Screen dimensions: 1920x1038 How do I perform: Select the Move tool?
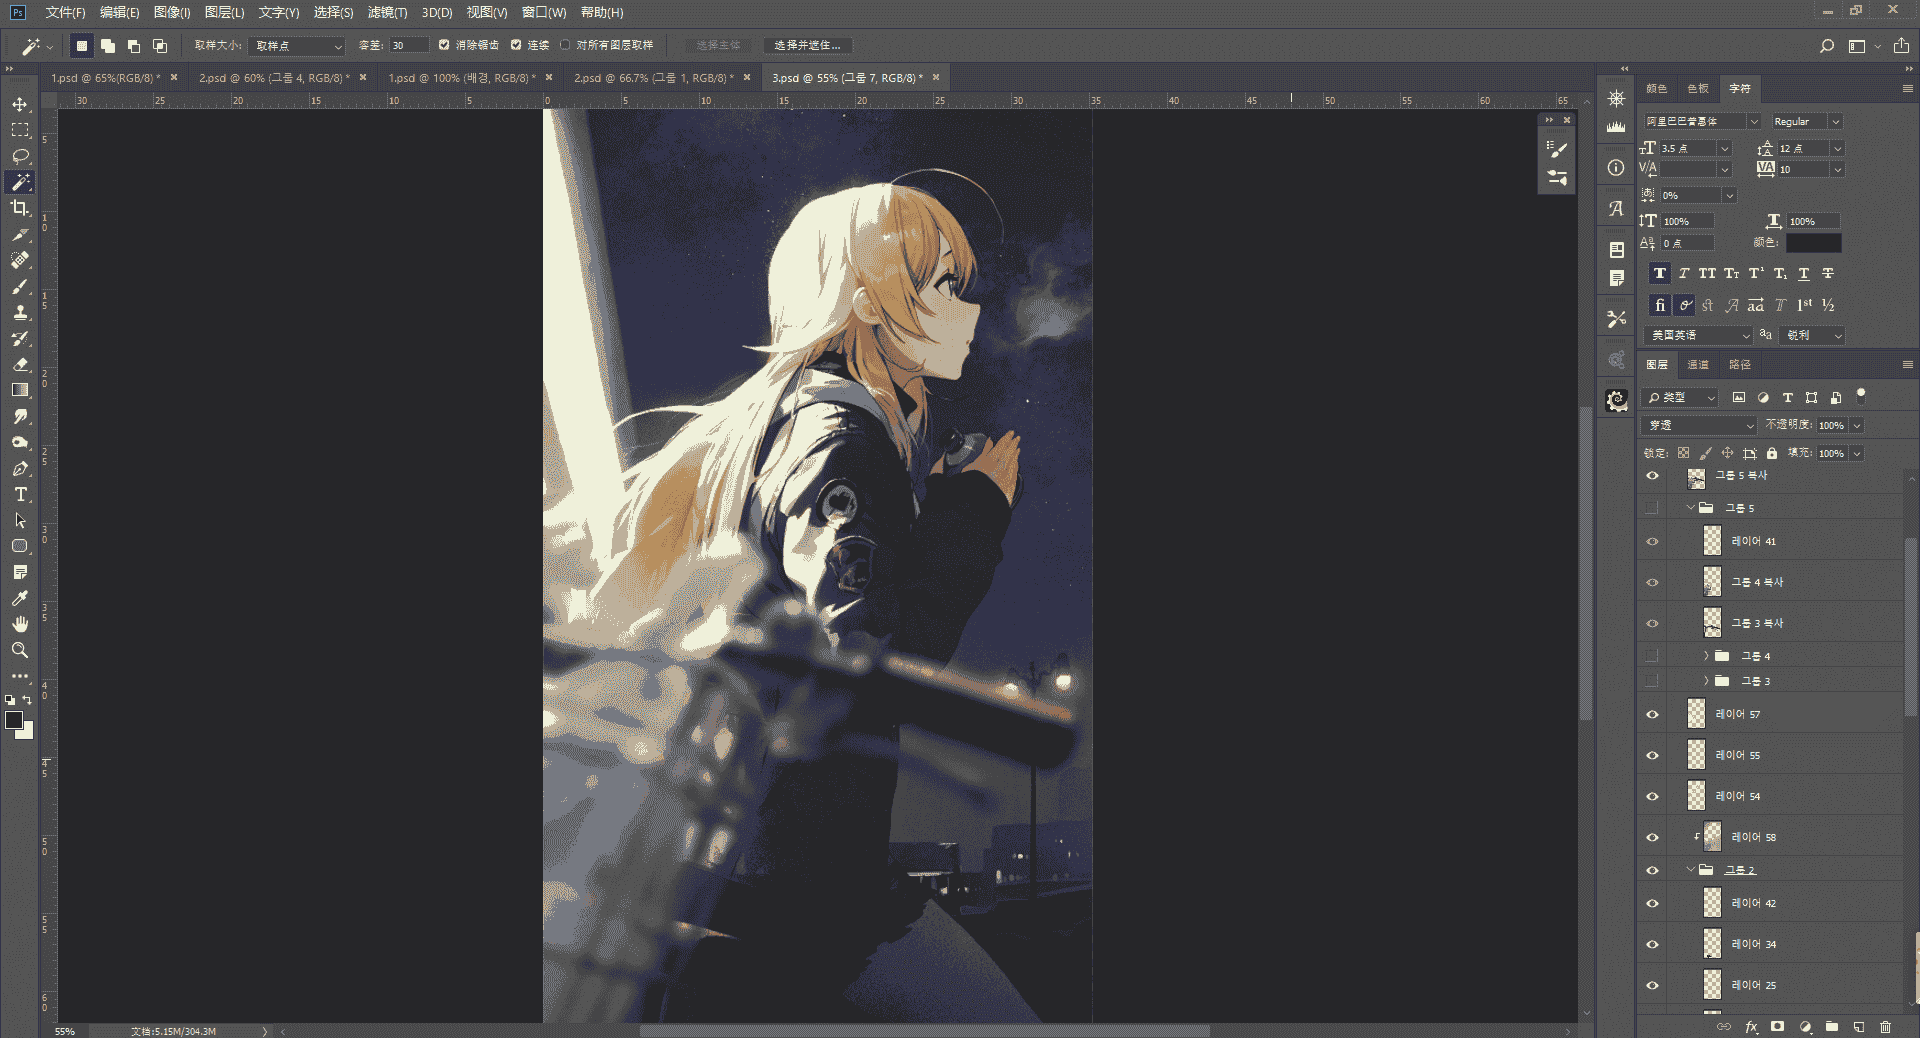[x=20, y=104]
